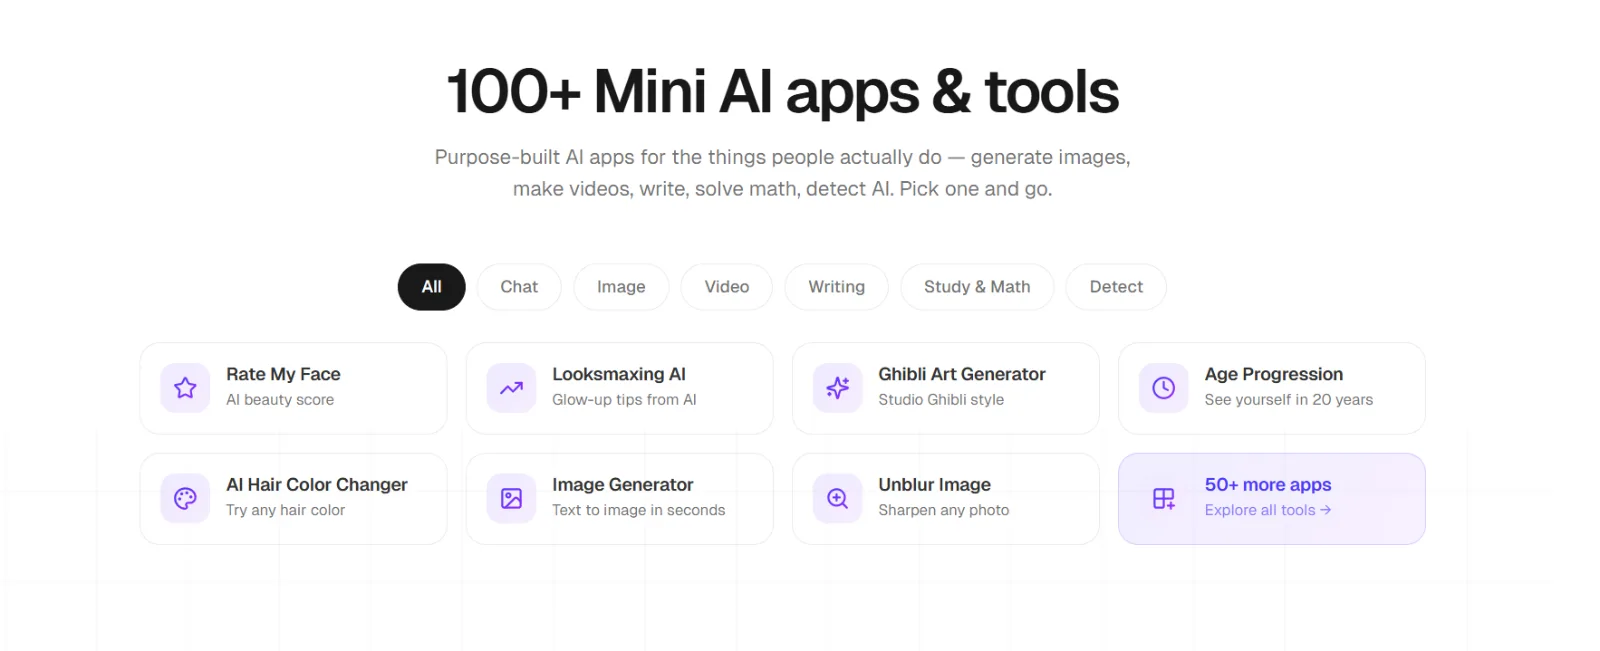The image size is (1600, 651).
Task: Open the Rate My Face app title
Action: [283, 374]
